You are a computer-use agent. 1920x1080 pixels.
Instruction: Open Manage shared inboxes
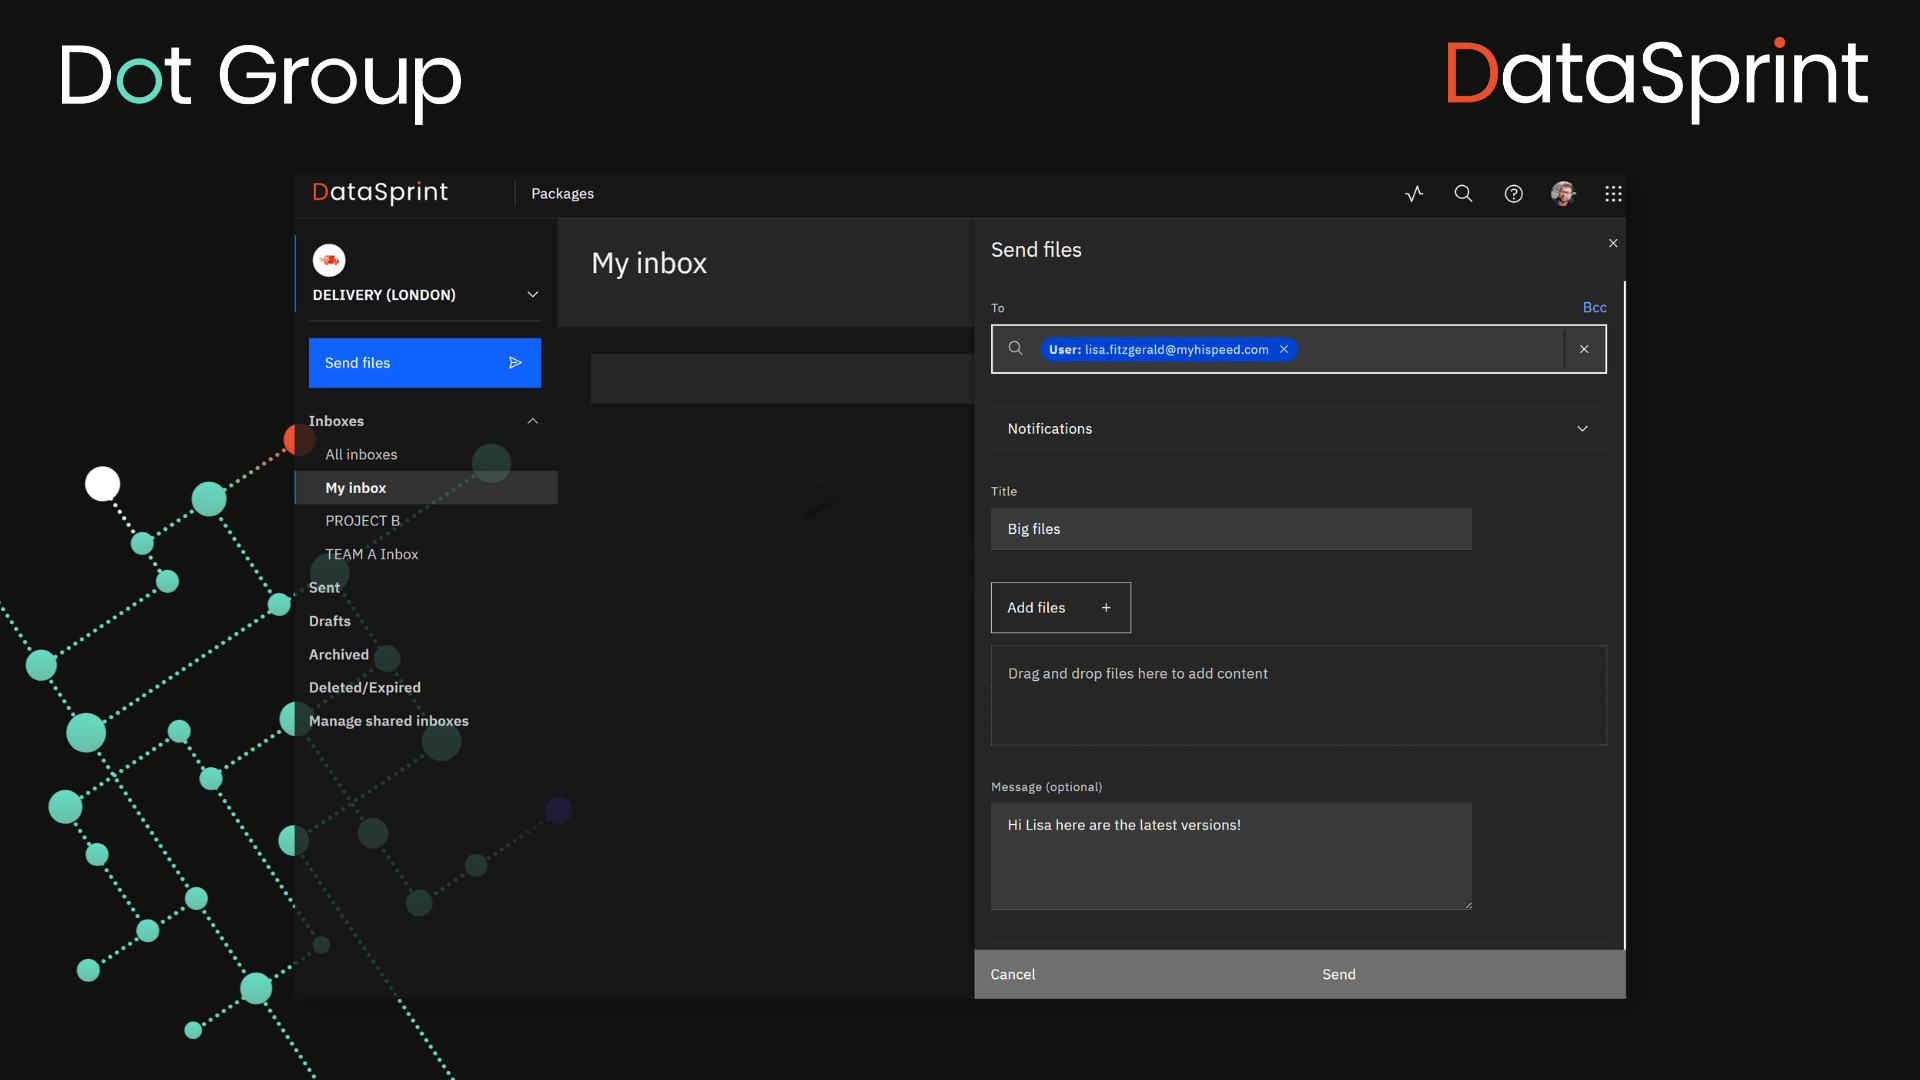pyautogui.click(x=388, y=721)
